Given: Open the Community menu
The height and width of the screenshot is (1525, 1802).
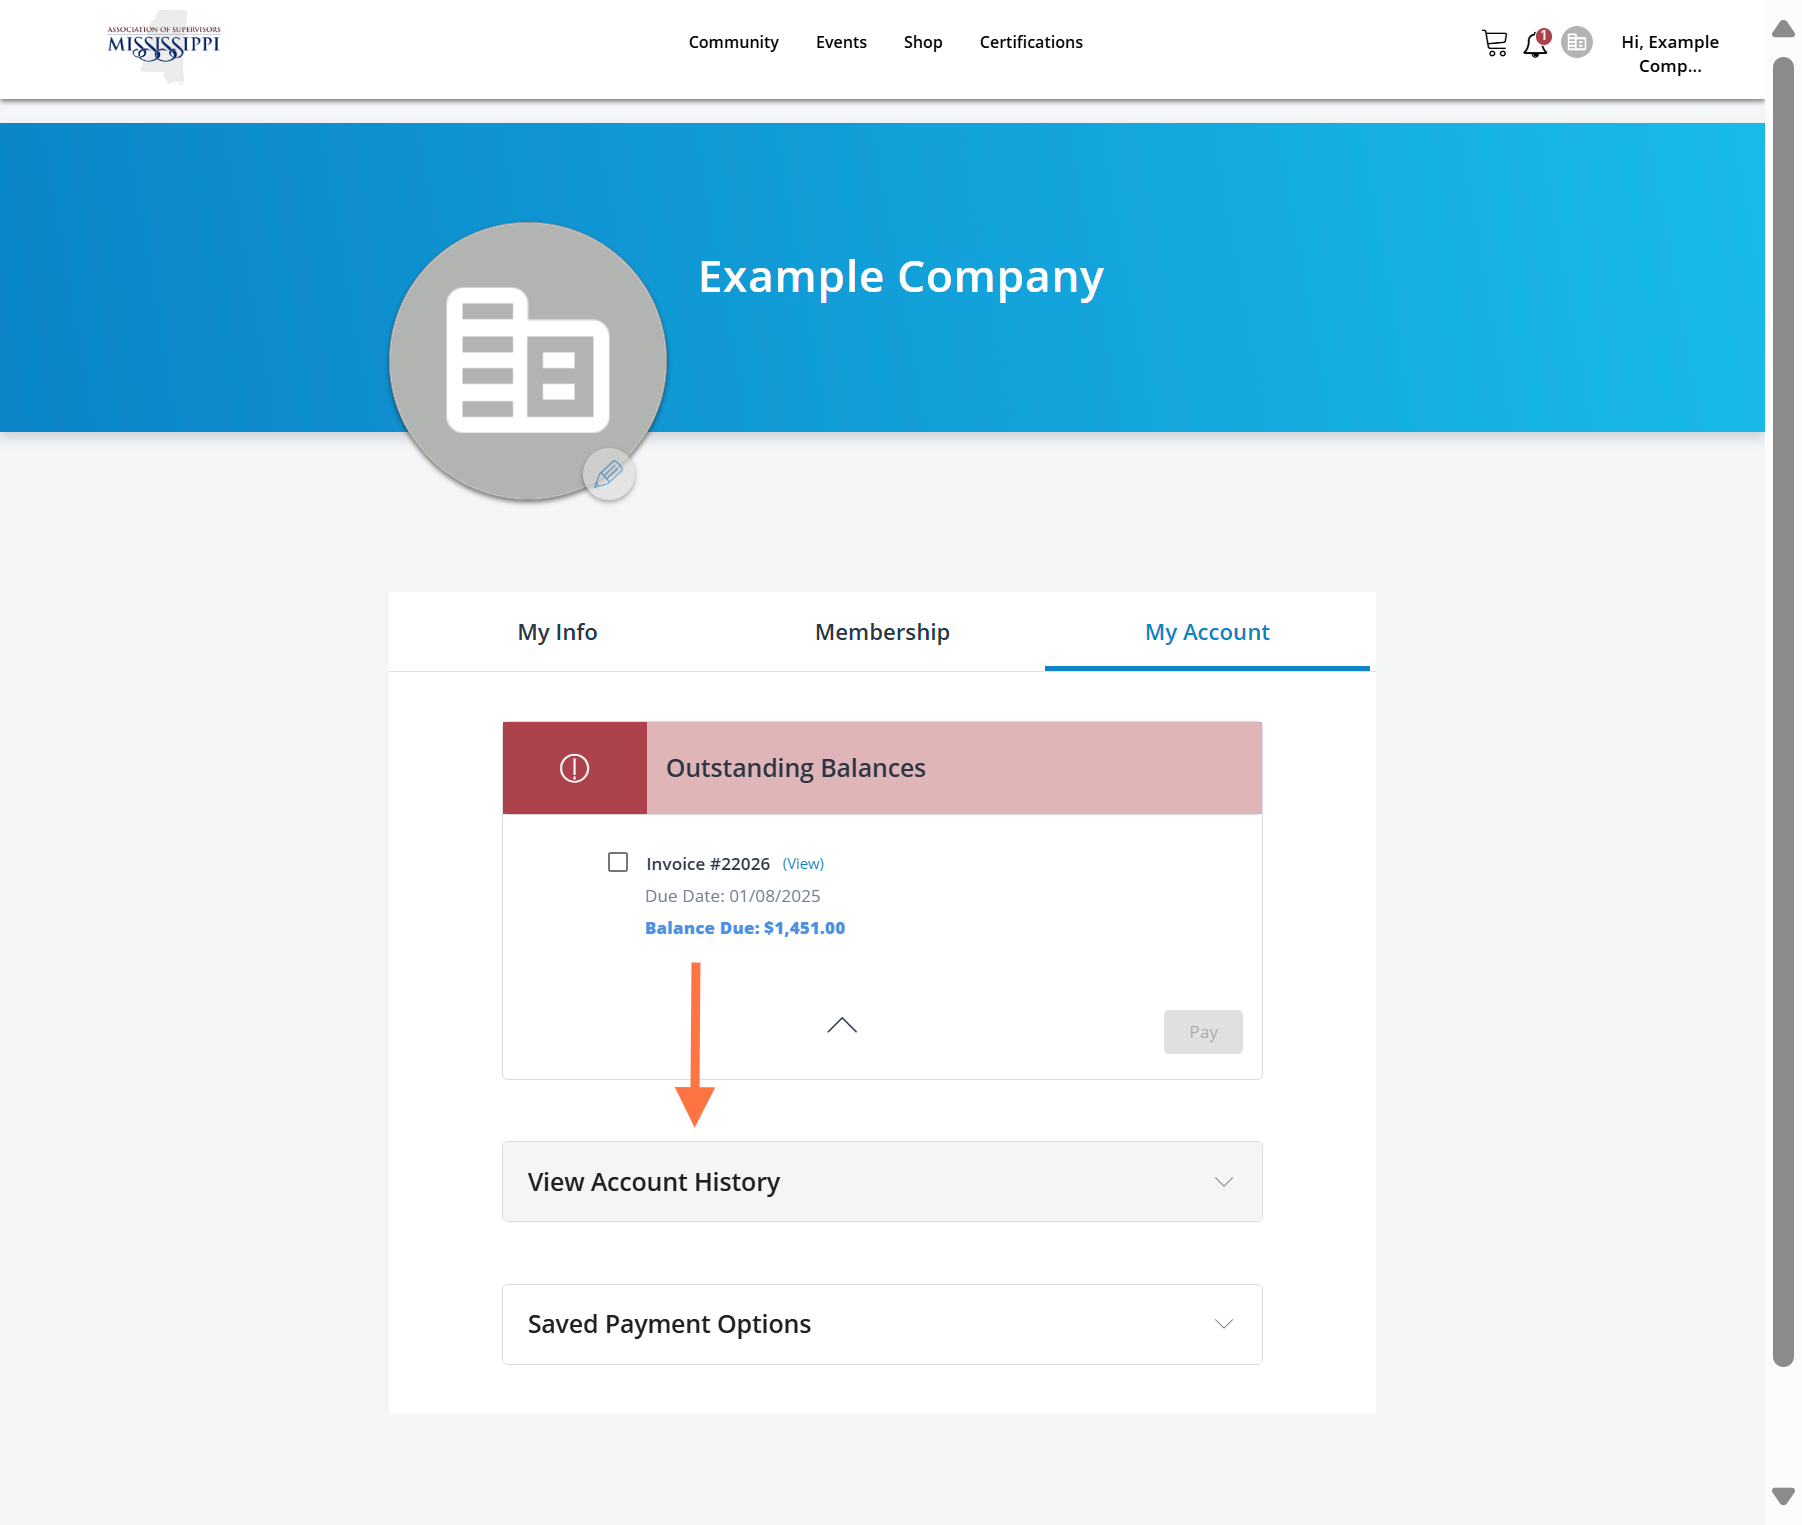Looking at the screenshot, I should 733,42.
